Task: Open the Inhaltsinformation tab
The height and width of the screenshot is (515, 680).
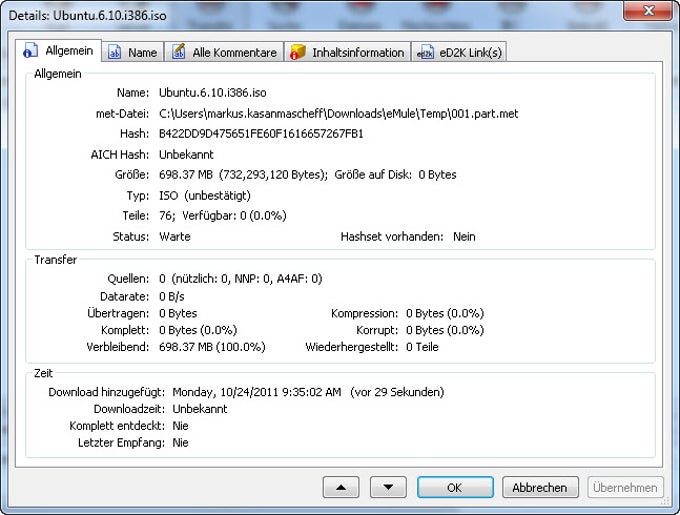Action: point(347,52)
